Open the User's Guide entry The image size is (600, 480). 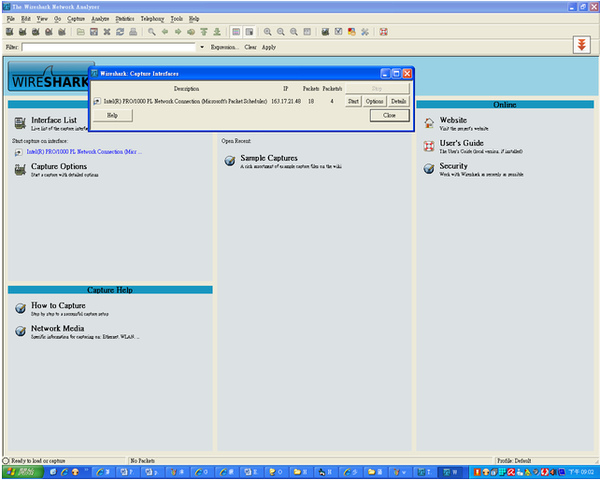461,143
